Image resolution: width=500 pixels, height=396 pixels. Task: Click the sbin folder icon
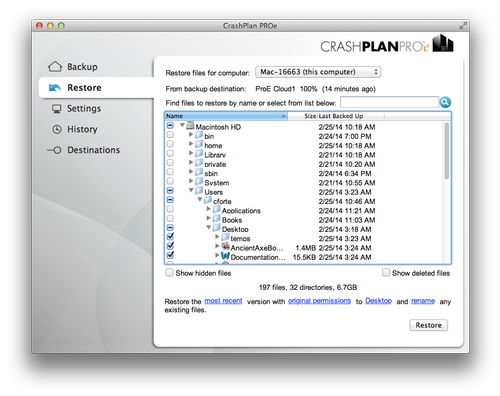(x=199, y=172)
